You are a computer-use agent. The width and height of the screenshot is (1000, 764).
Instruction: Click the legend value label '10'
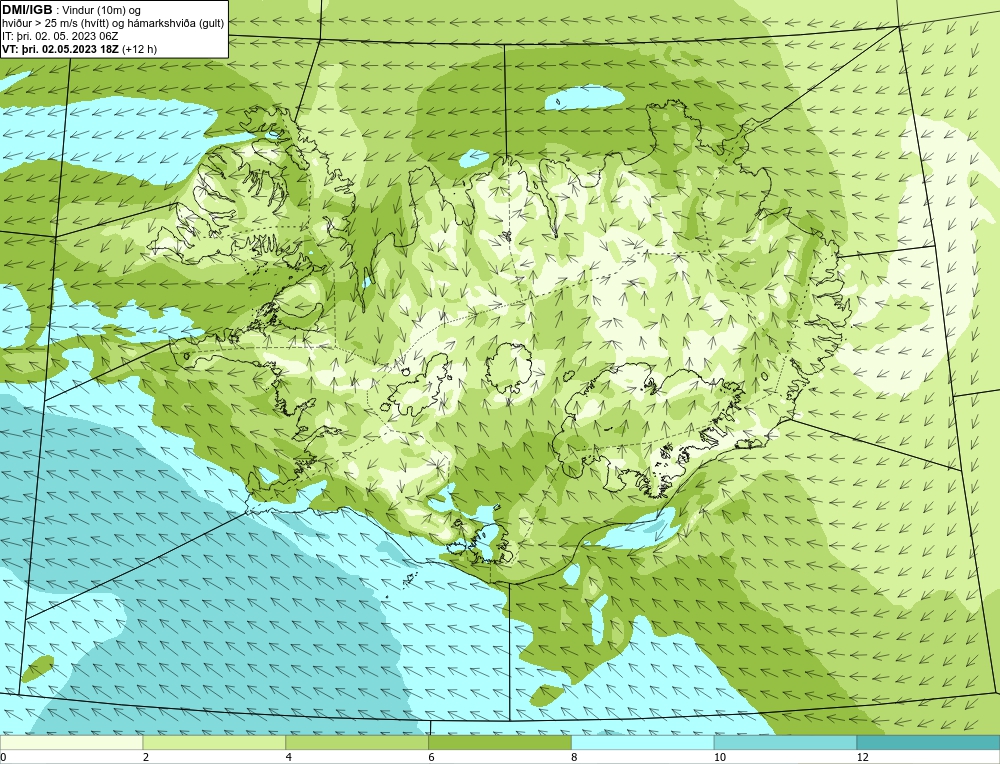(x=719, y=757)
